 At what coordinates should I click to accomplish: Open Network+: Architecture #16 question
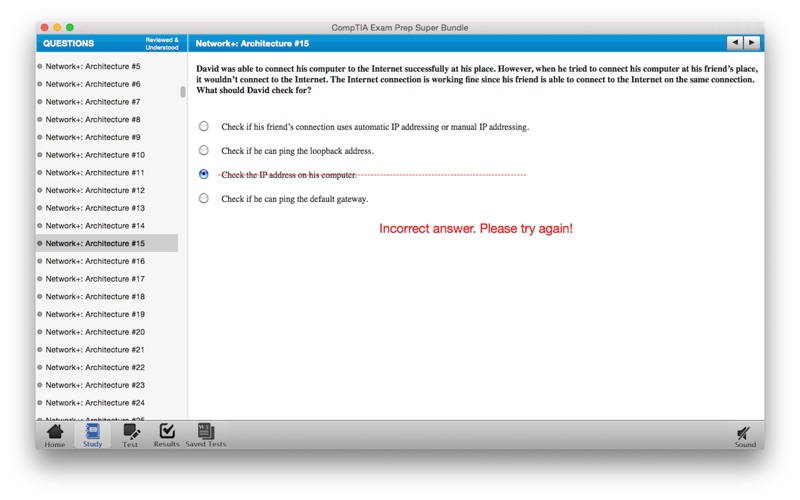95,261
